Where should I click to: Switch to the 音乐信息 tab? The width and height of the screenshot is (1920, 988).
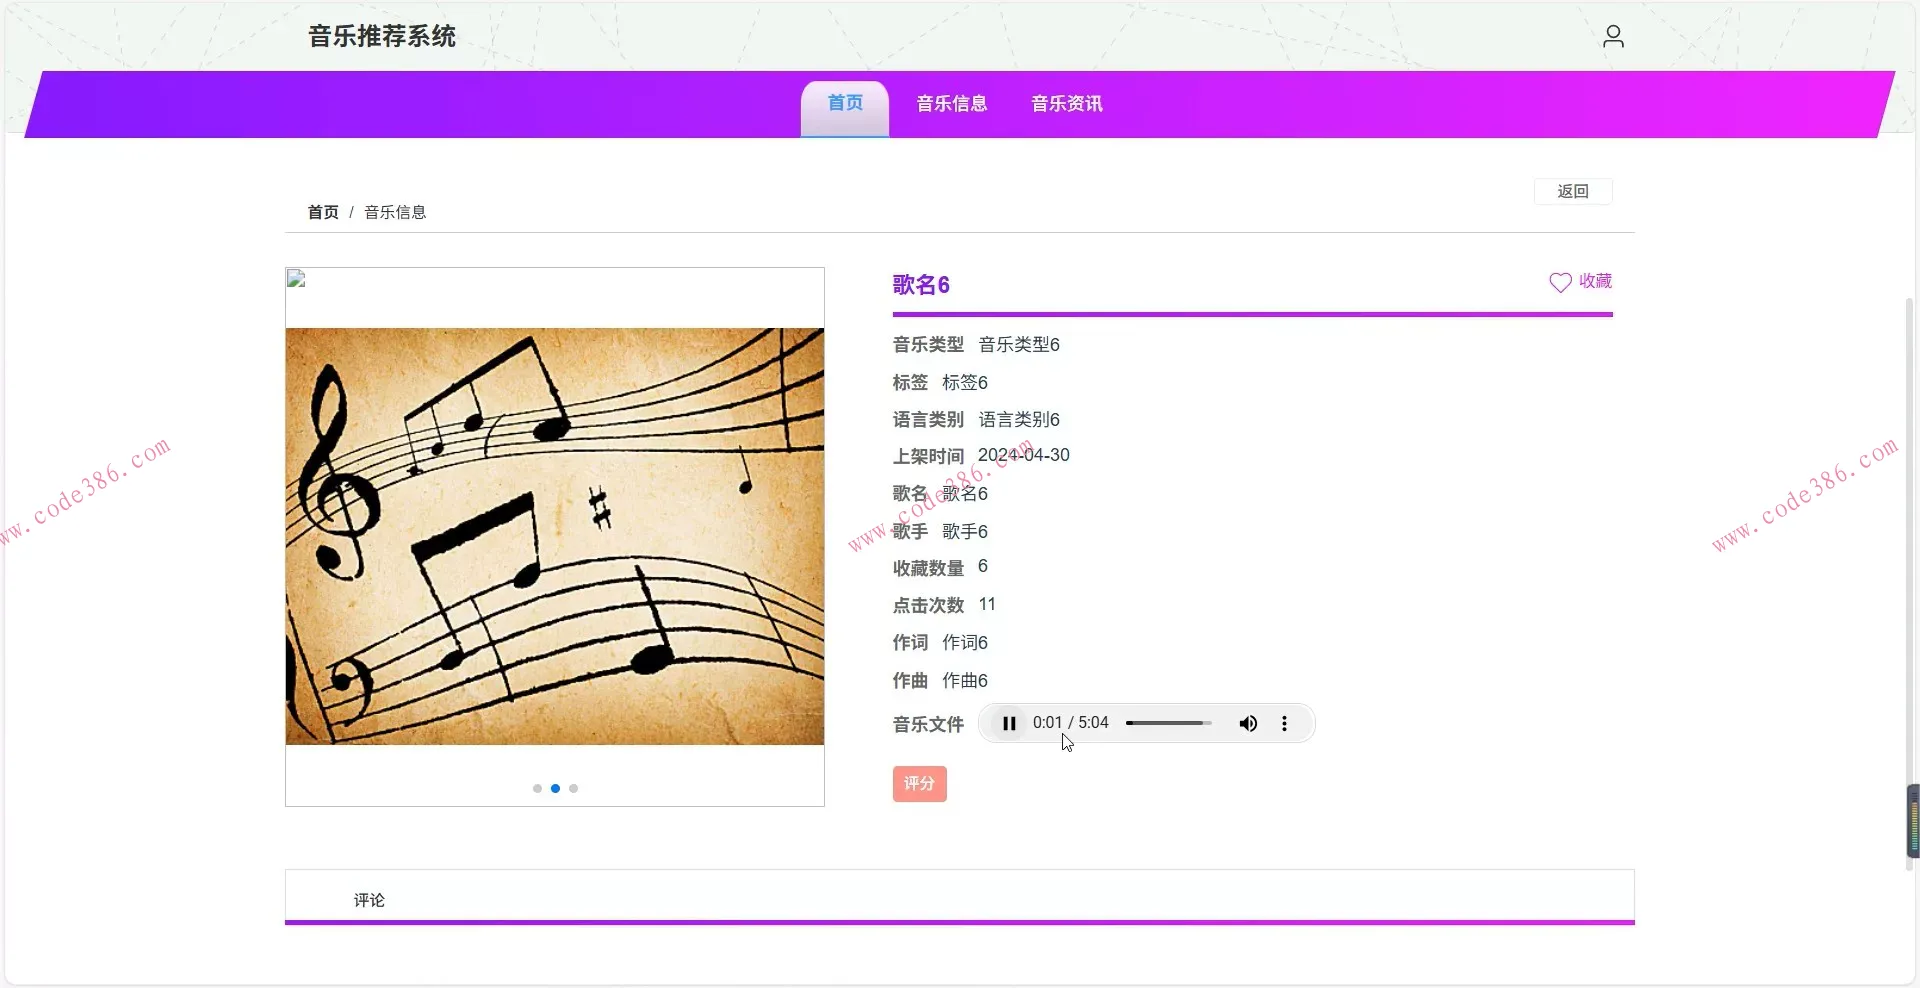pos(951,103)
